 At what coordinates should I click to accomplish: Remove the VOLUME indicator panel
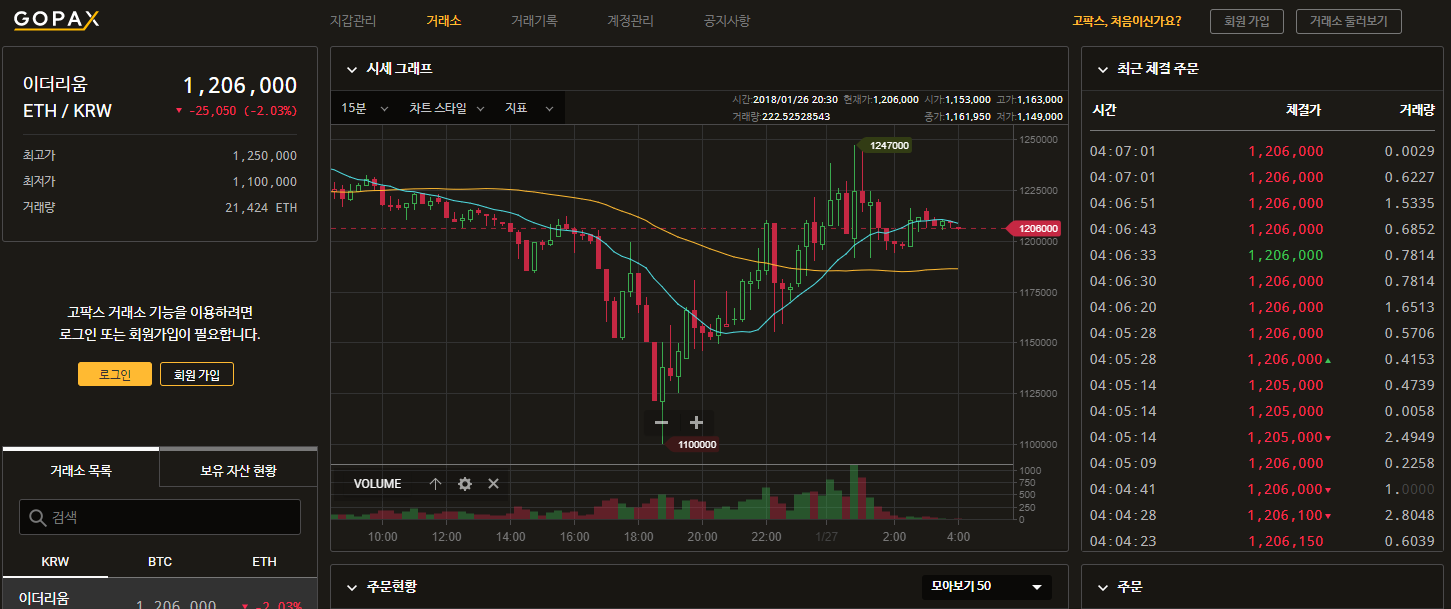[493, 484]
